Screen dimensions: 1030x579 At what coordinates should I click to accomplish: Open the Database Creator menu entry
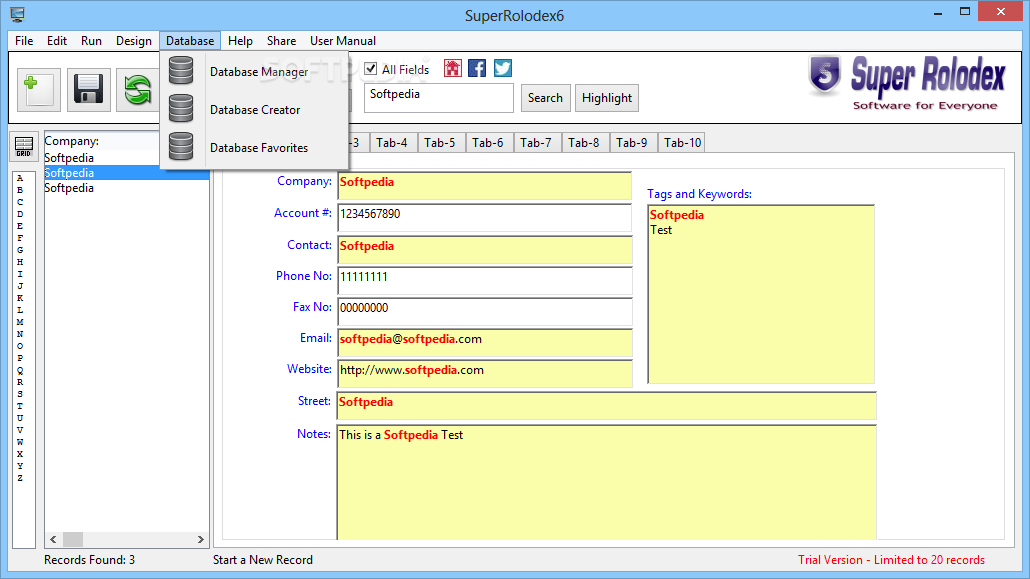255,110
